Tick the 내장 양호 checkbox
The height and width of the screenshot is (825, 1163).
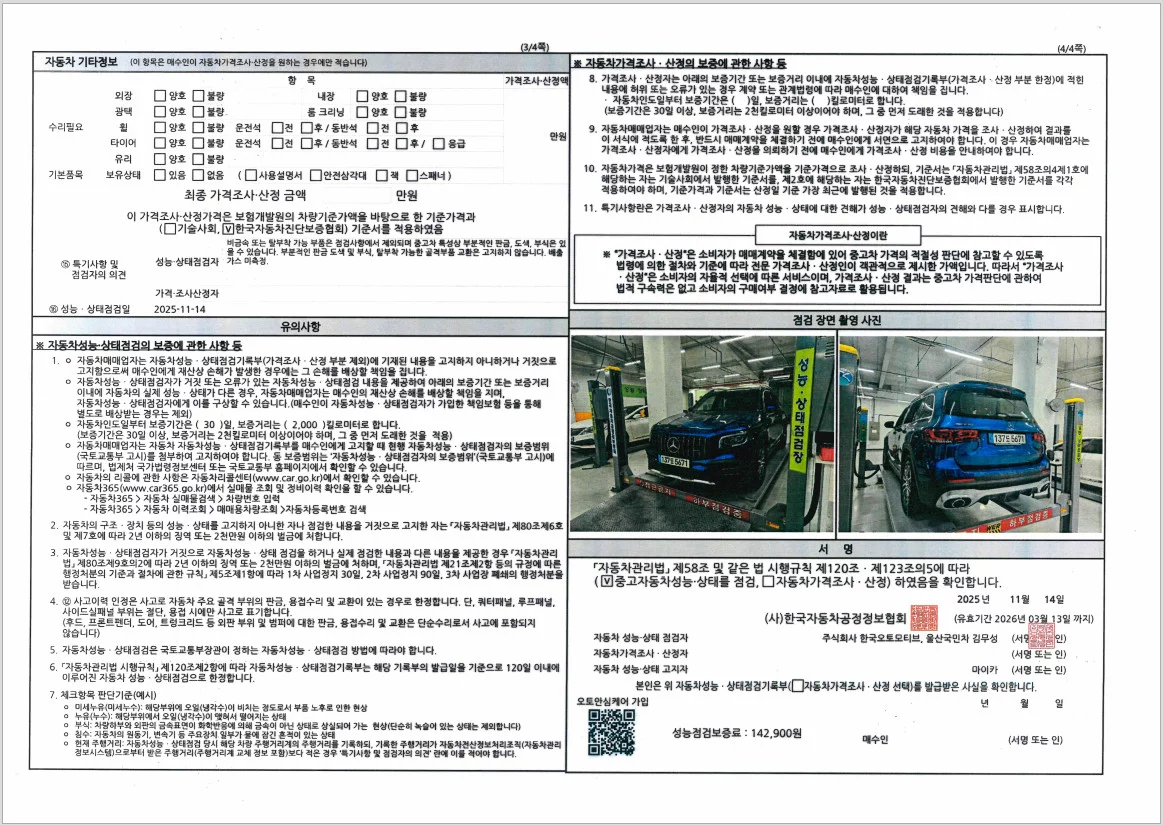[x=363, y=97]
